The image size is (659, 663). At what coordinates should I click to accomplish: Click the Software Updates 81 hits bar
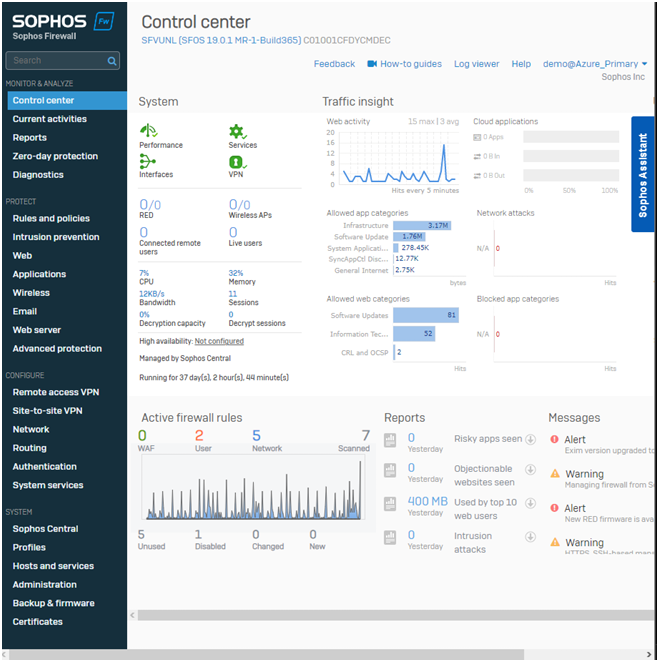pos(426,315)
